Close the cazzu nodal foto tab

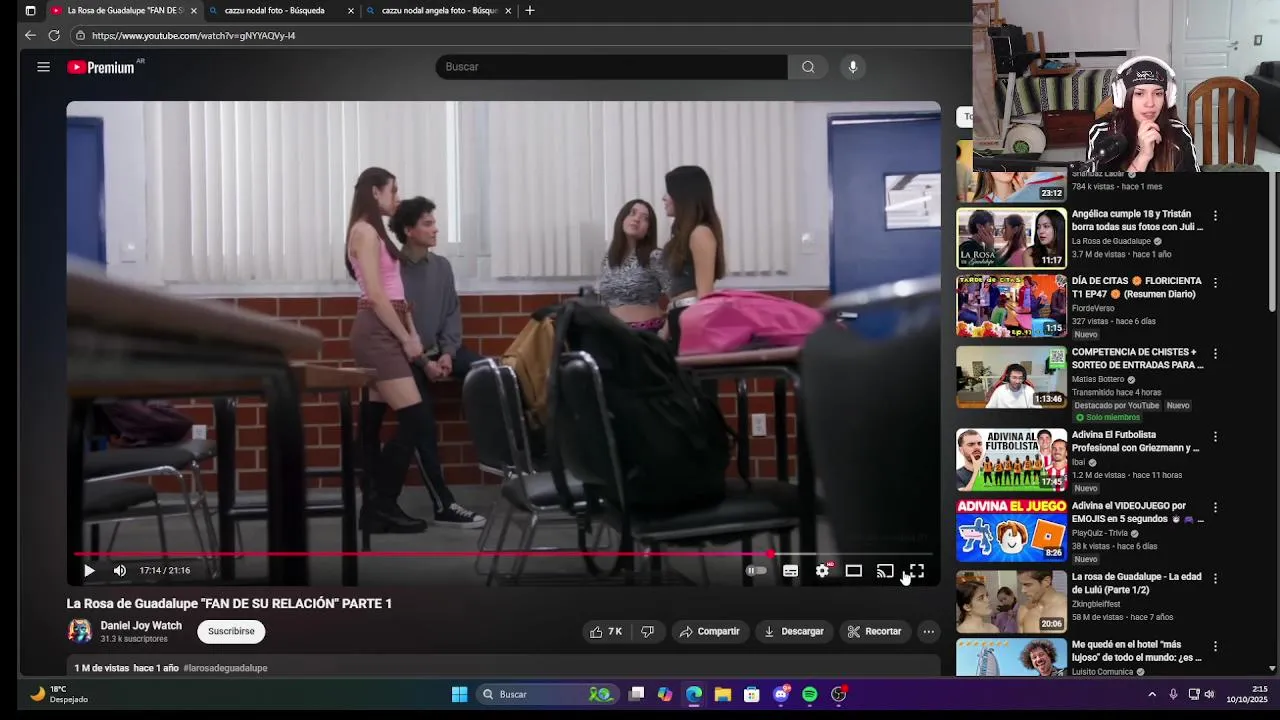click(x=351, y=11)
